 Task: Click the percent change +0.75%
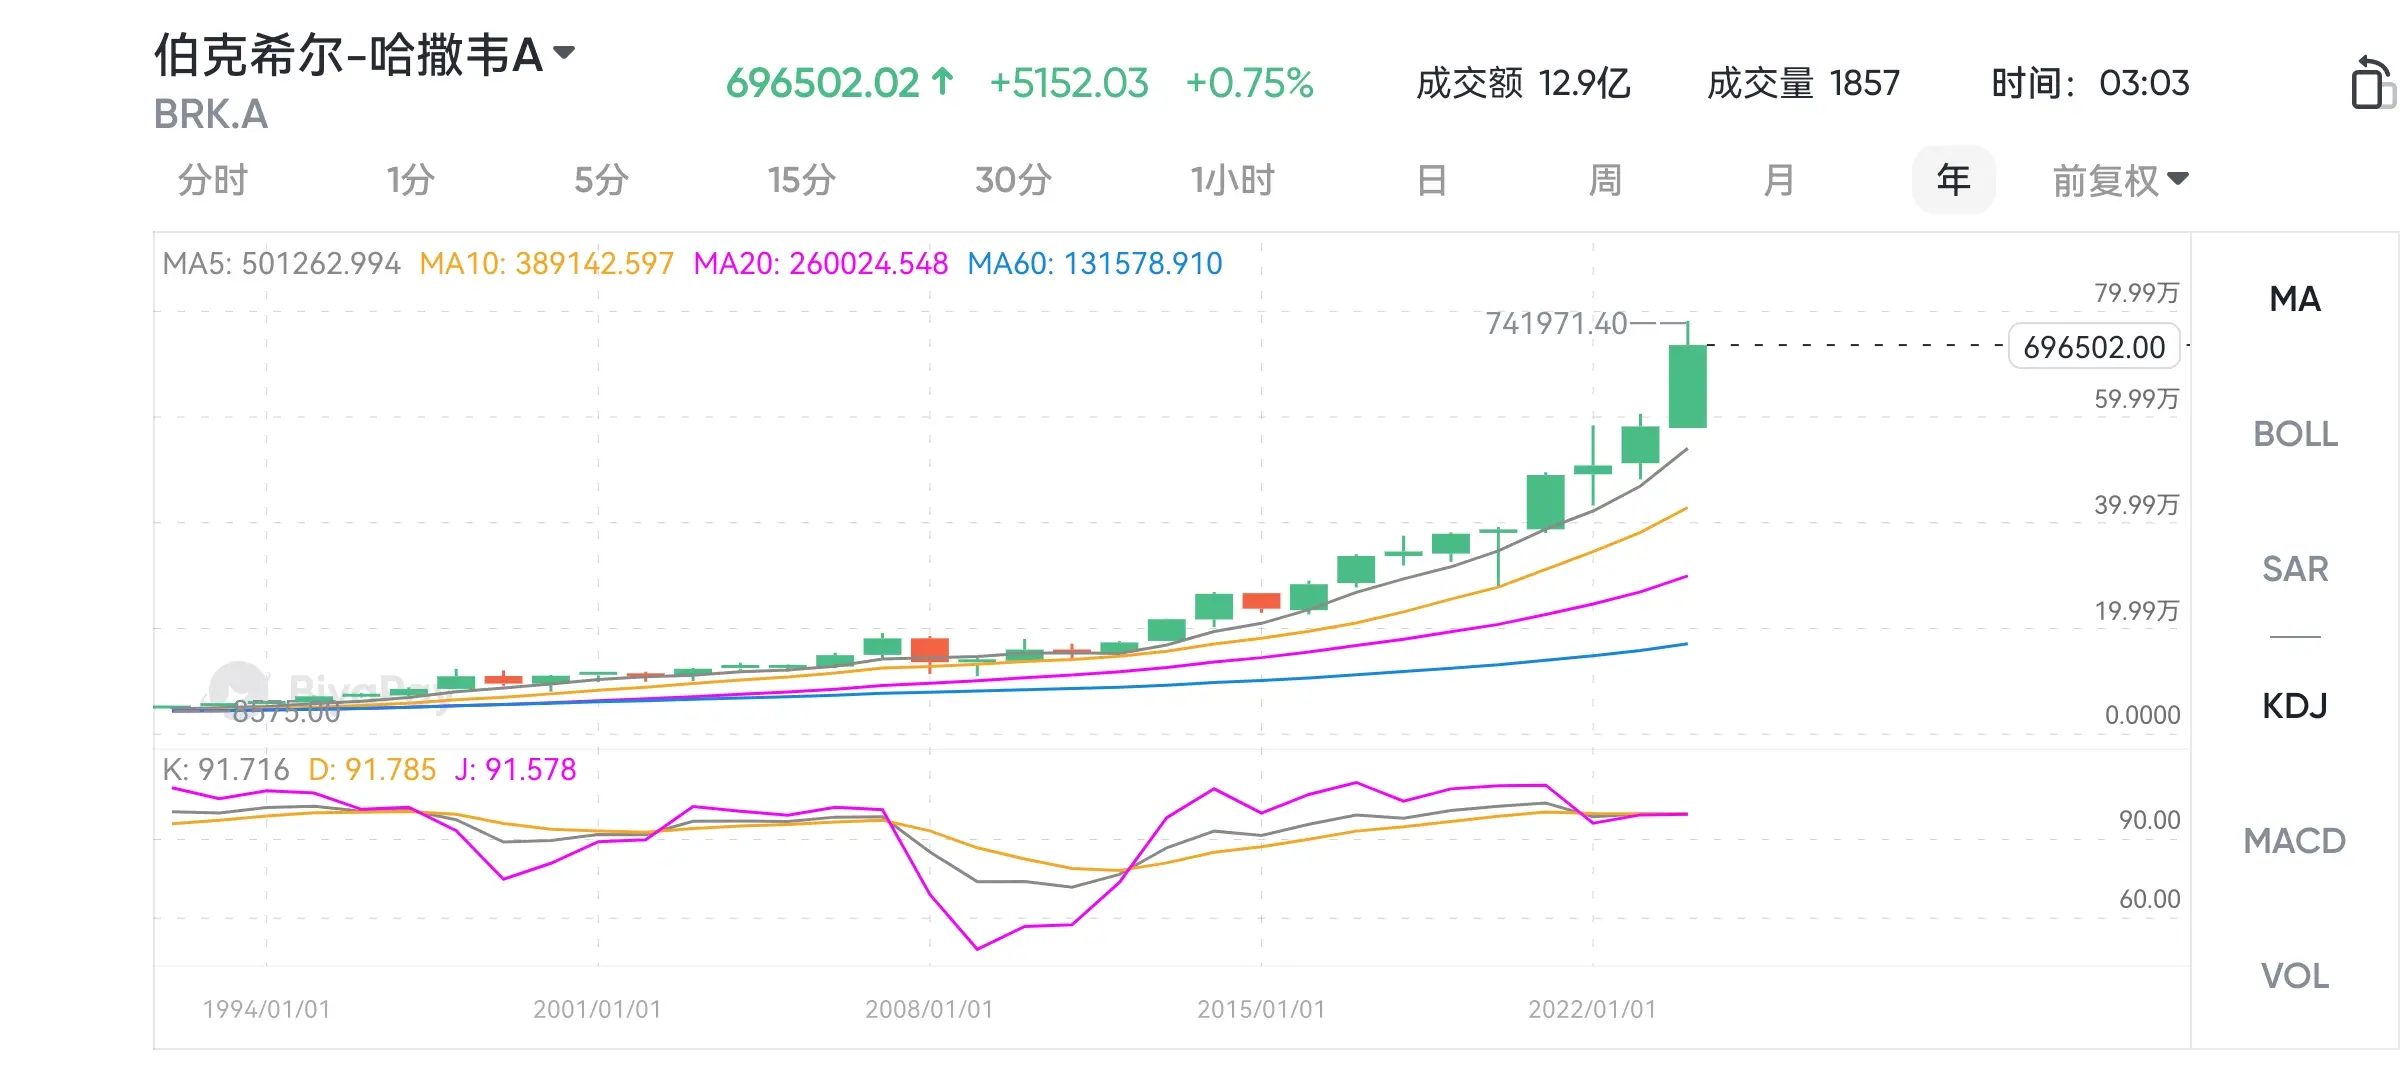[x=1249, y=83]
